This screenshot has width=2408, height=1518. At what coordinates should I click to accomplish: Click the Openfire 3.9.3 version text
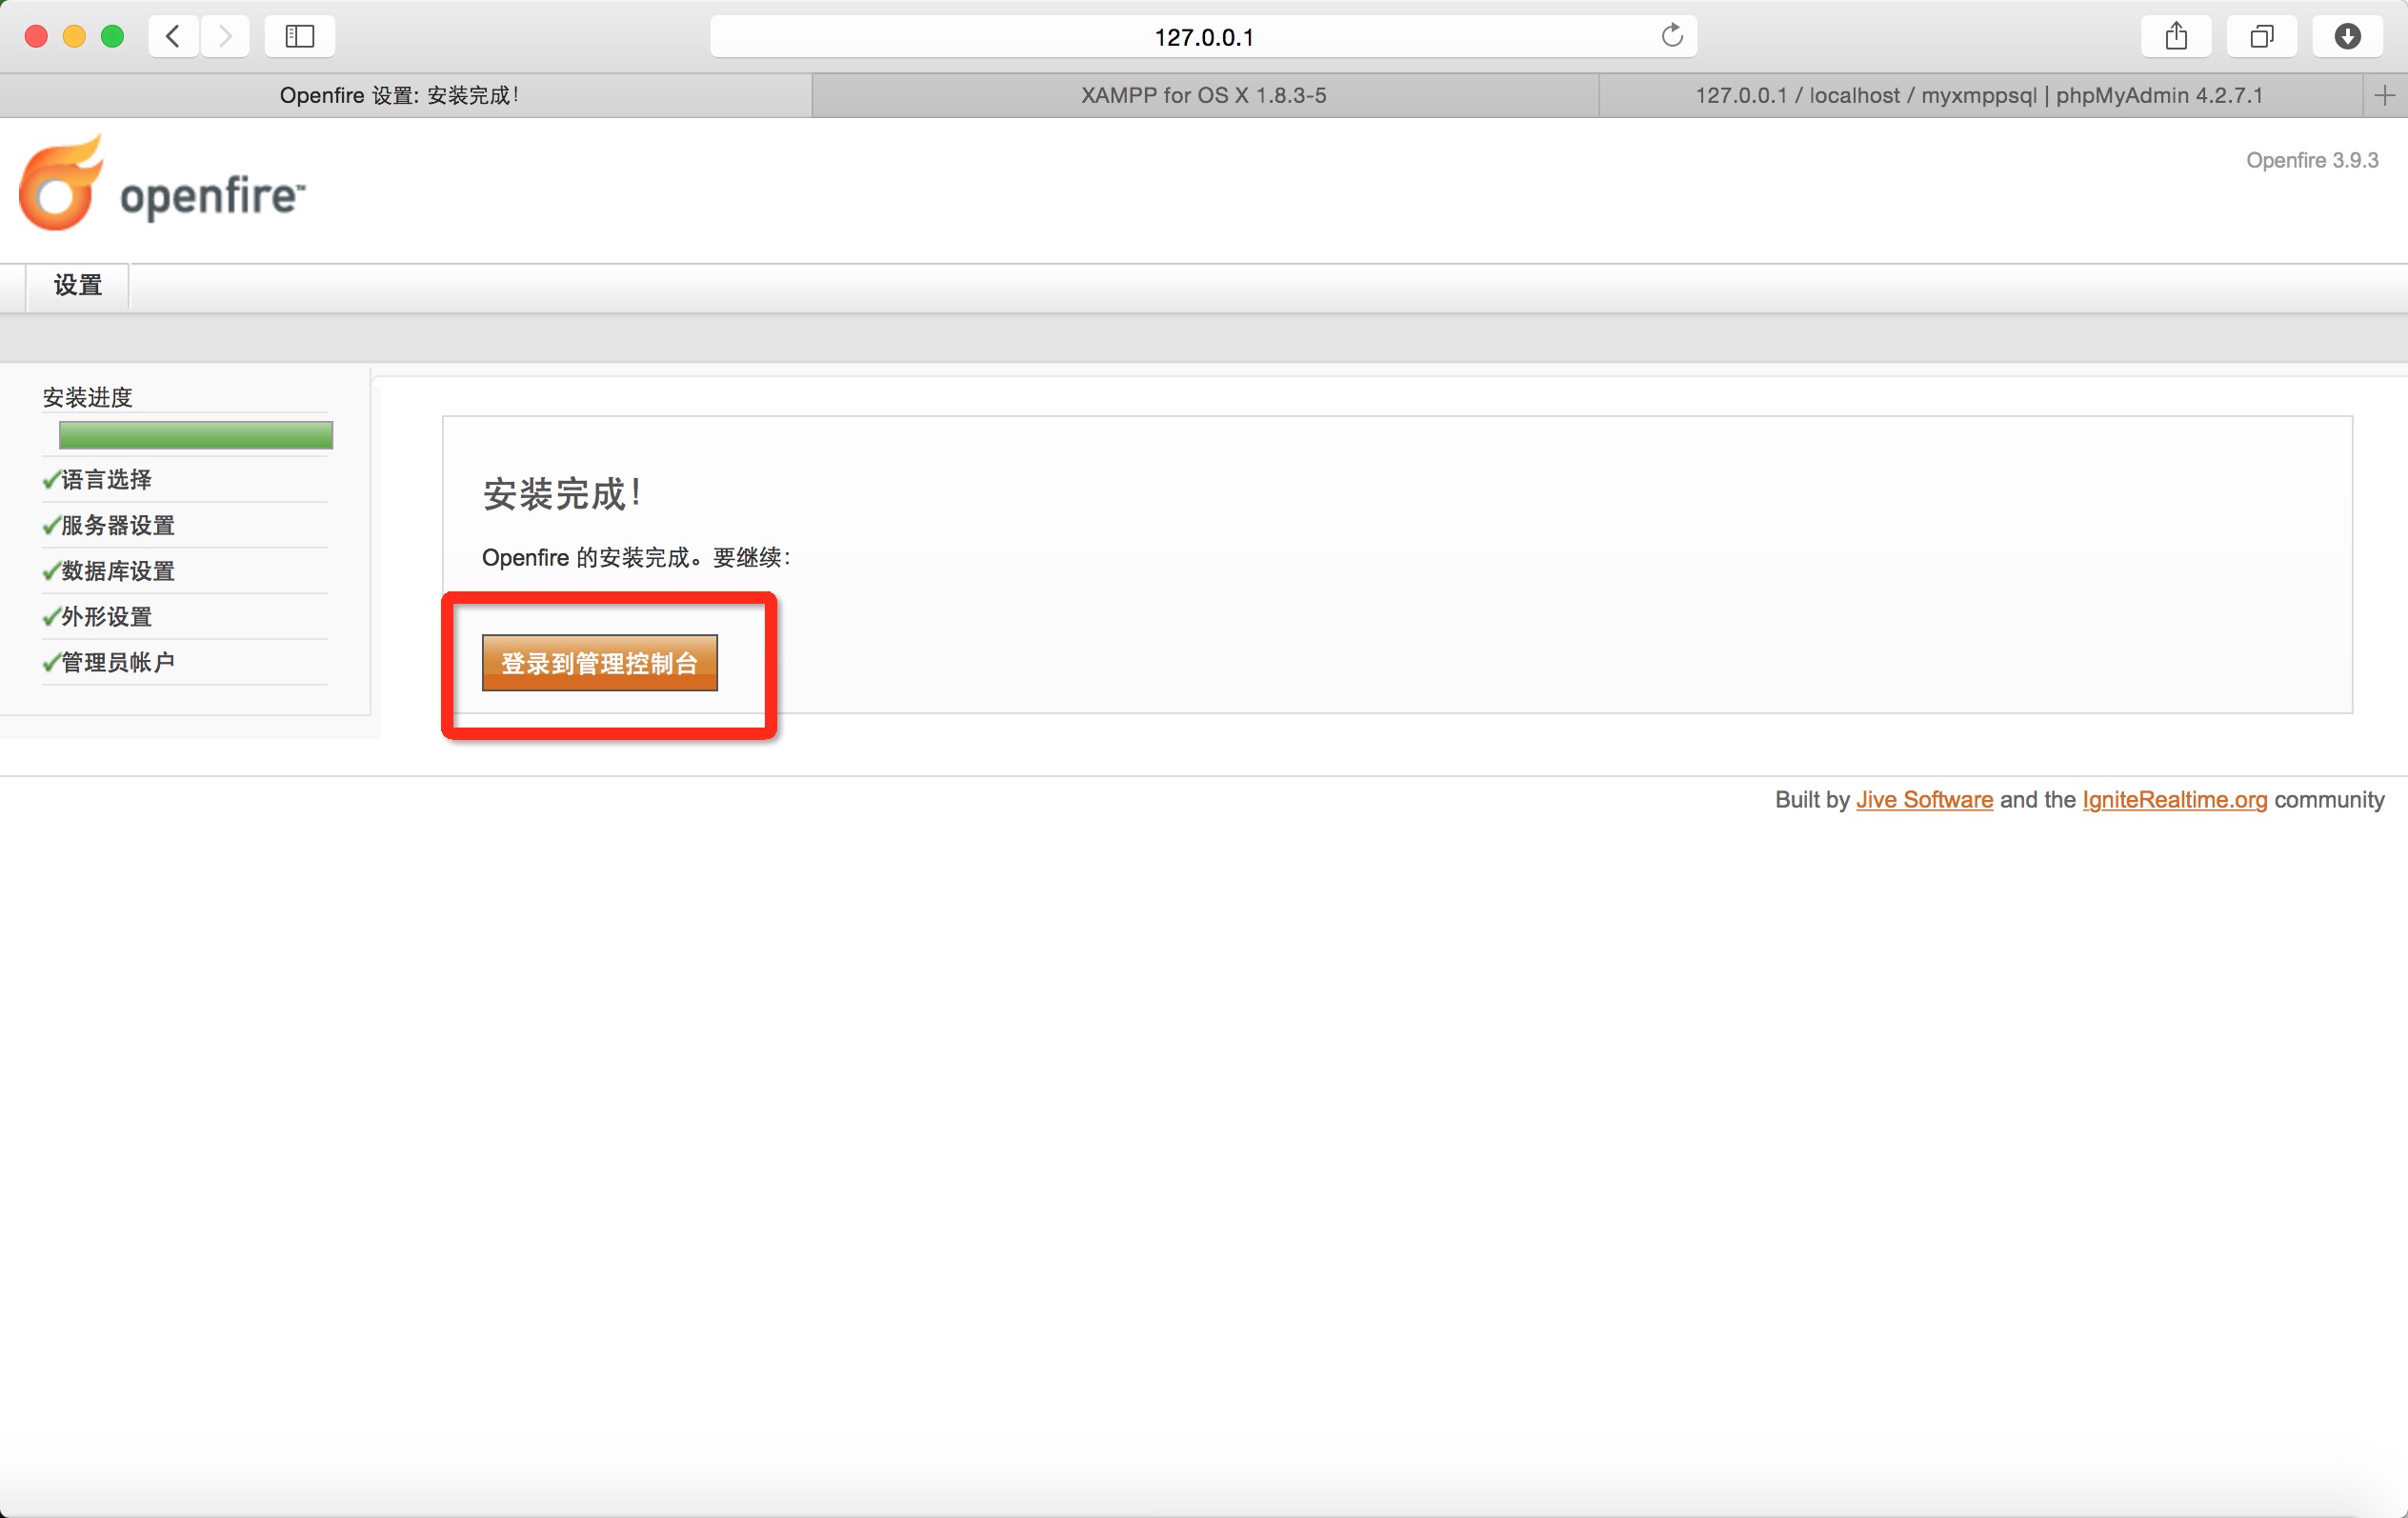point(2312,160)
